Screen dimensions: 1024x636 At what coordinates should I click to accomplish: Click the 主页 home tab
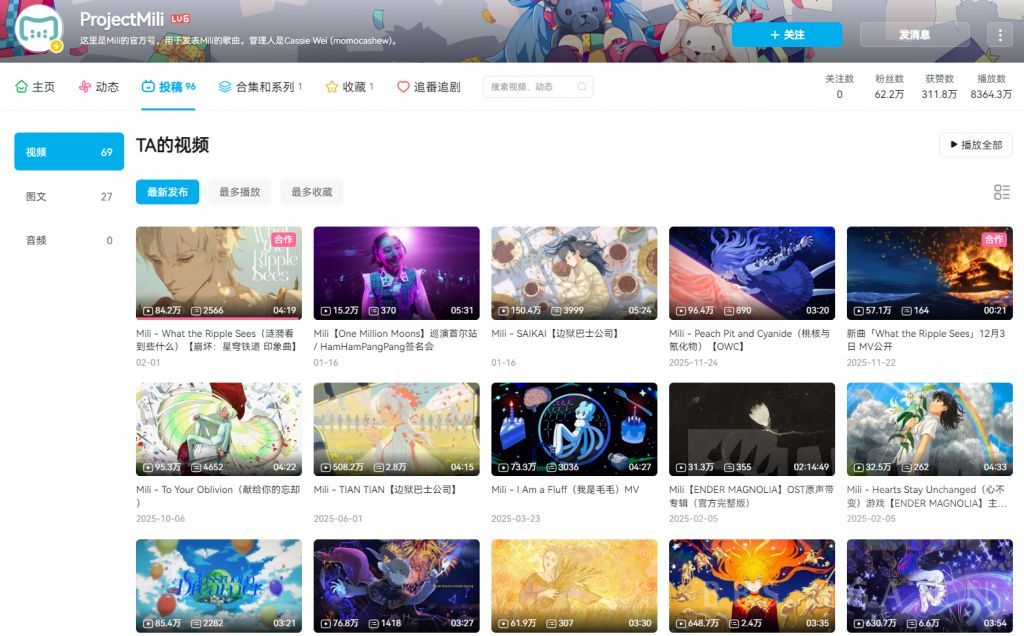[35, 87]
